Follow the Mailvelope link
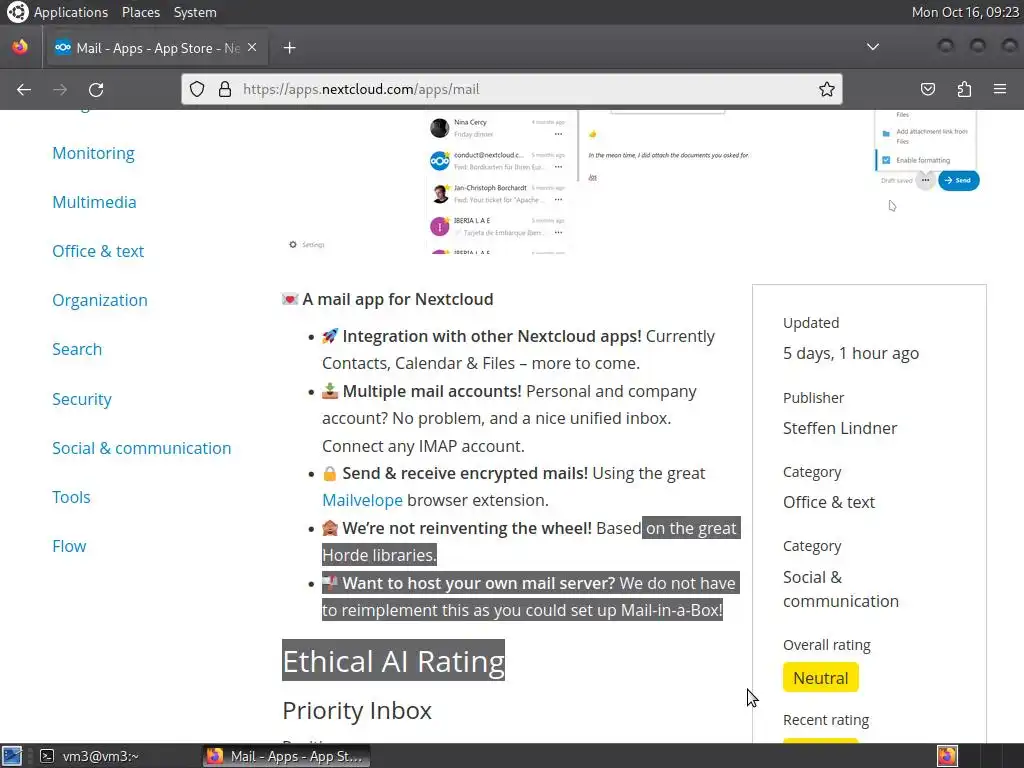This screenshot has height=768, width=1024. (362, 500)
